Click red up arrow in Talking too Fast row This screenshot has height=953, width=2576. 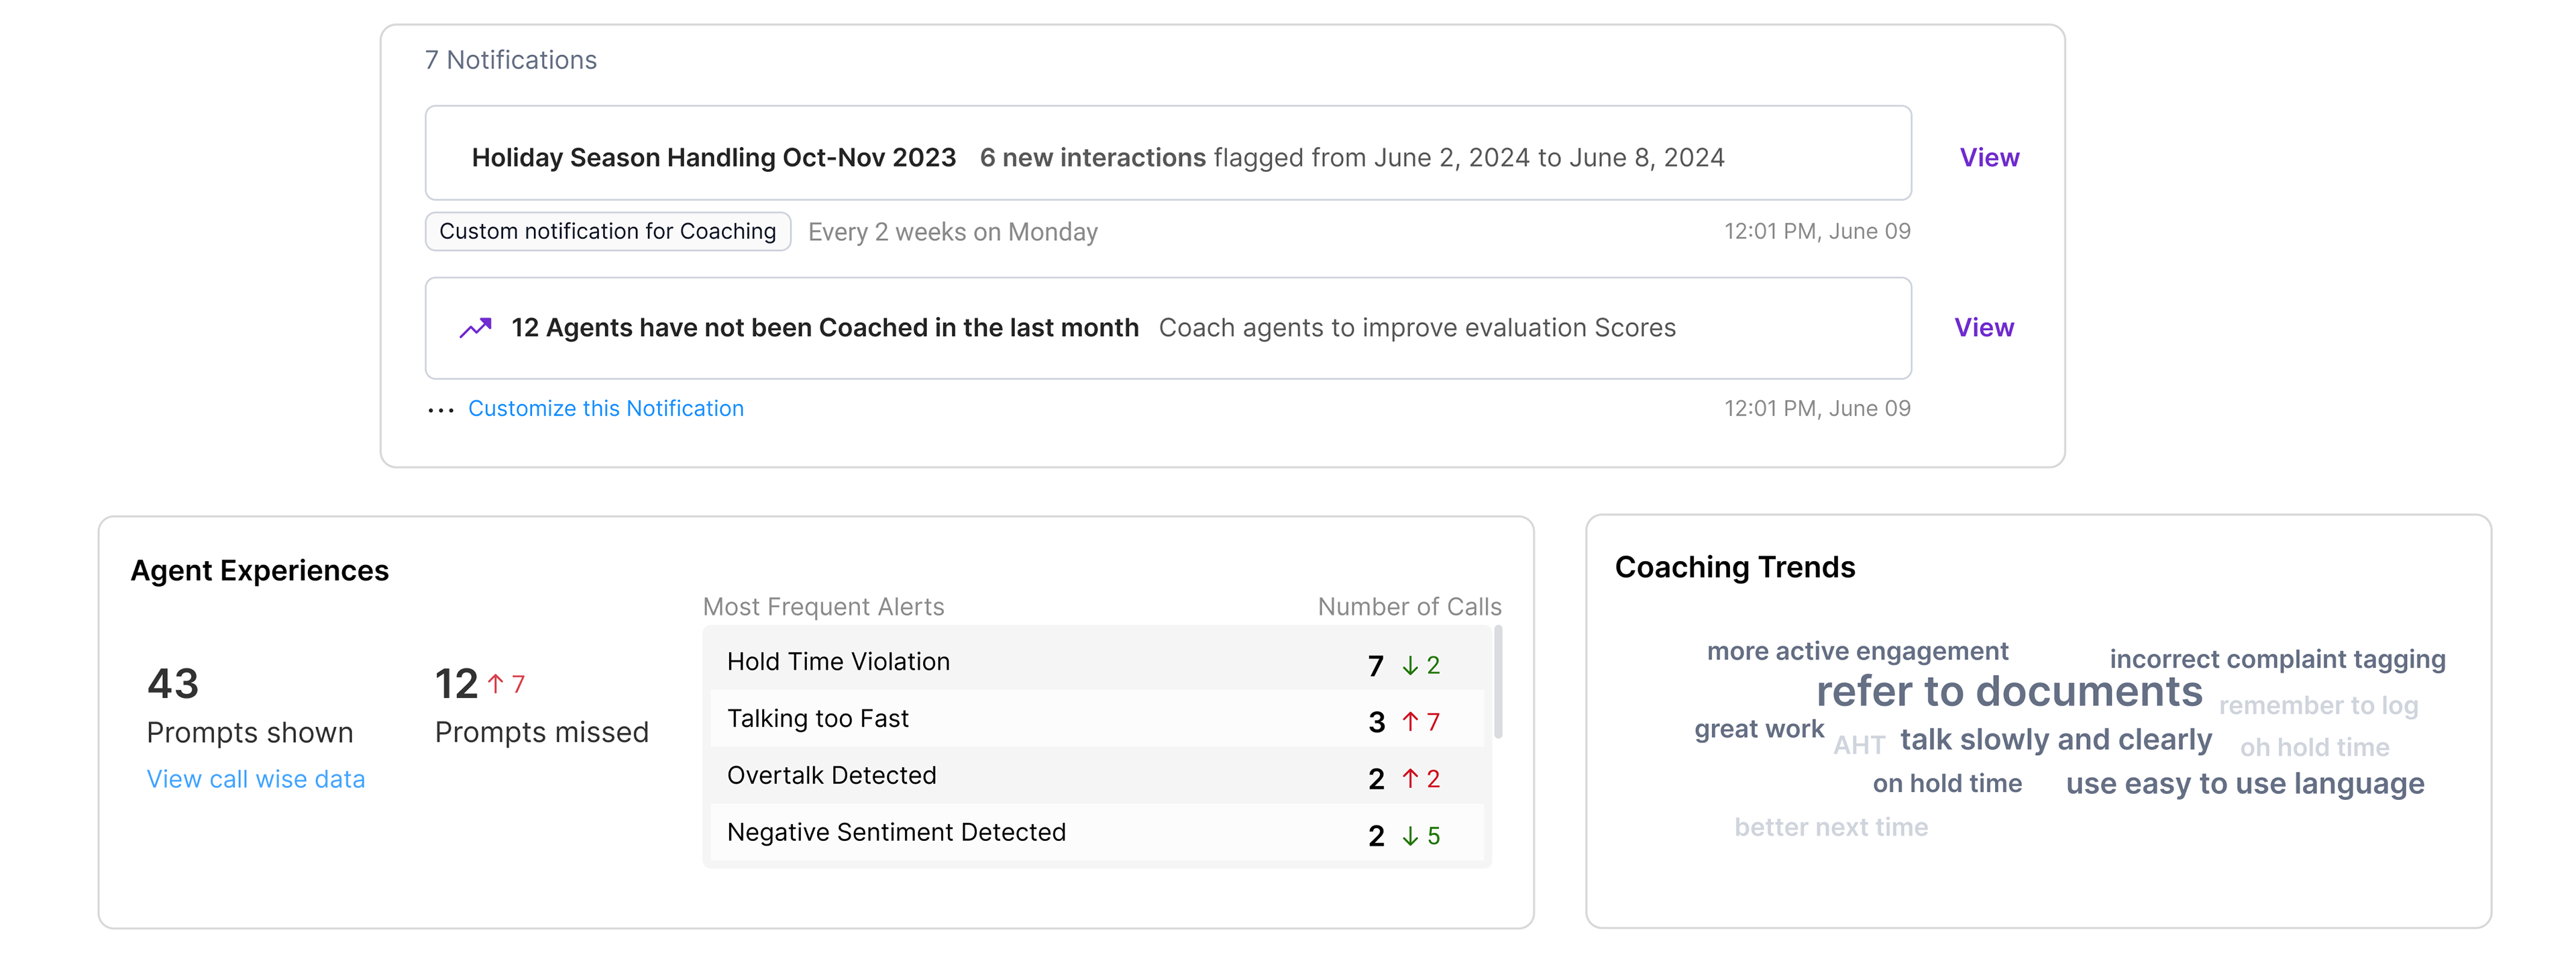tap(1410, 722)
